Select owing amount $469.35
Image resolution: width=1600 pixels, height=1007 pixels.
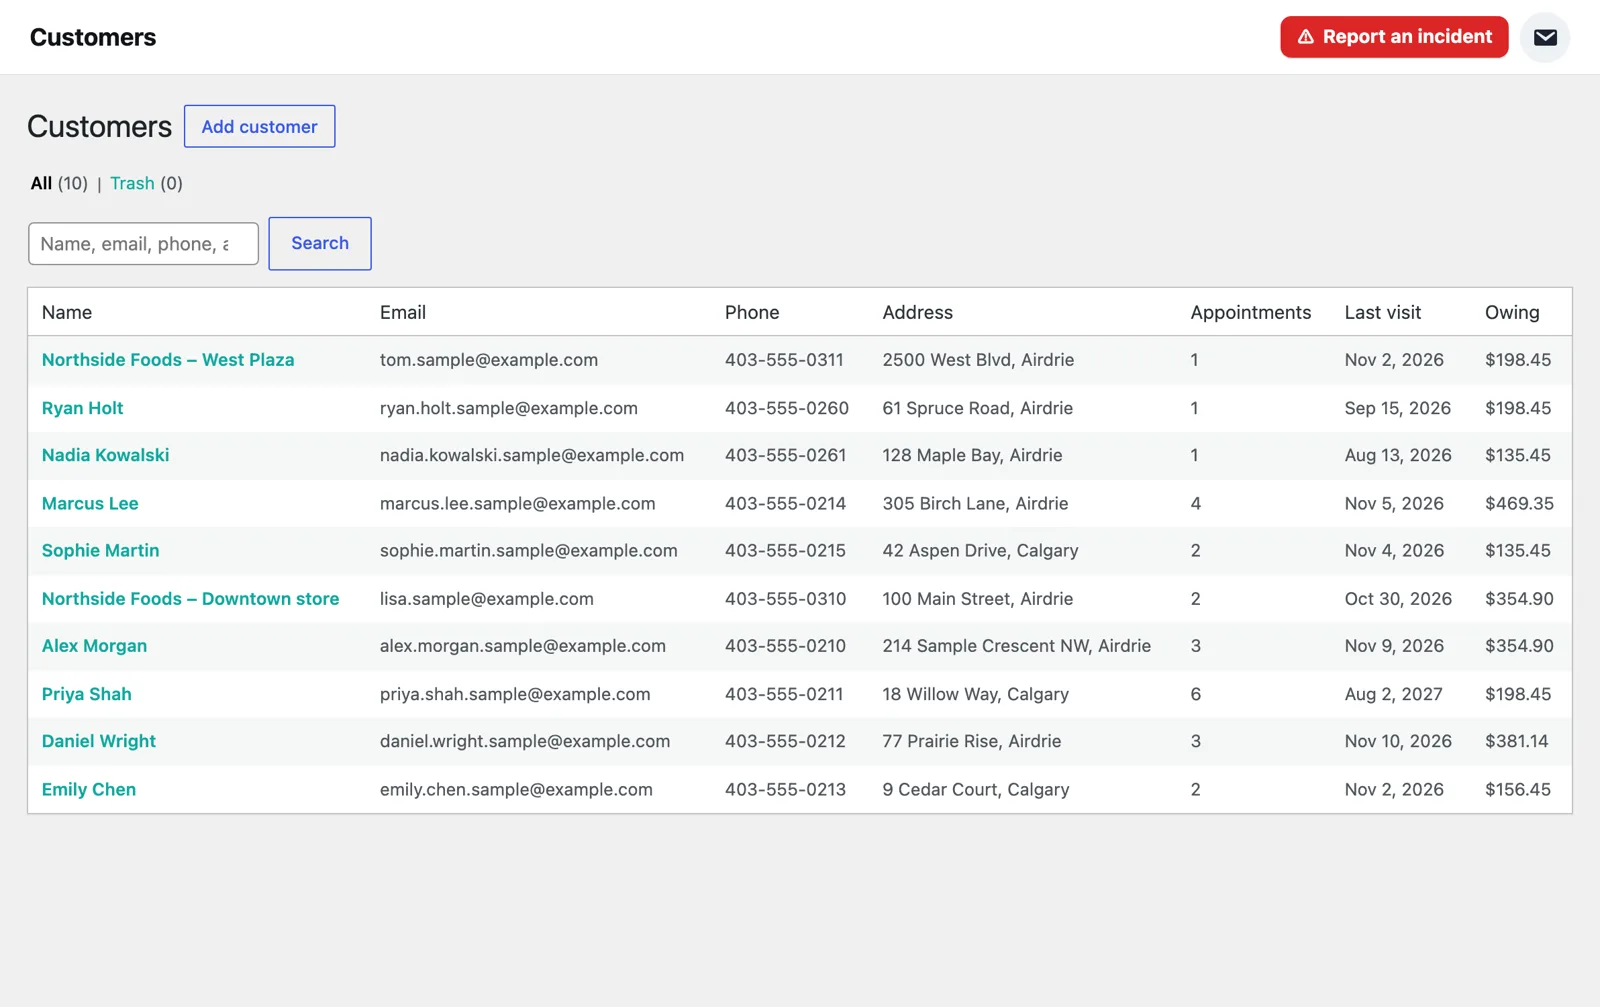(1519, 503)
